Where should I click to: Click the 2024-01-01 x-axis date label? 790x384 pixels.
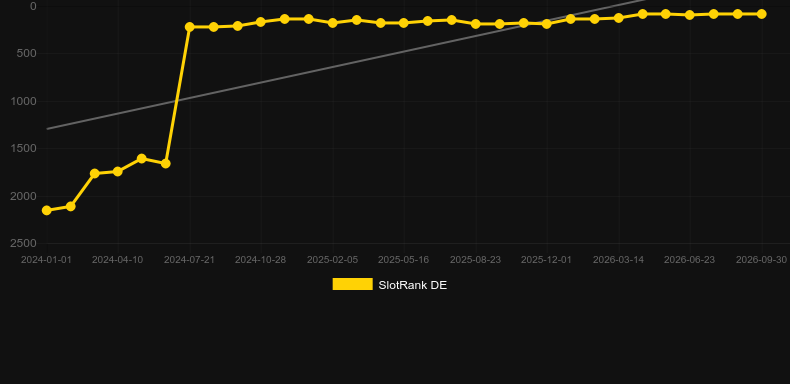pos(46,260)
